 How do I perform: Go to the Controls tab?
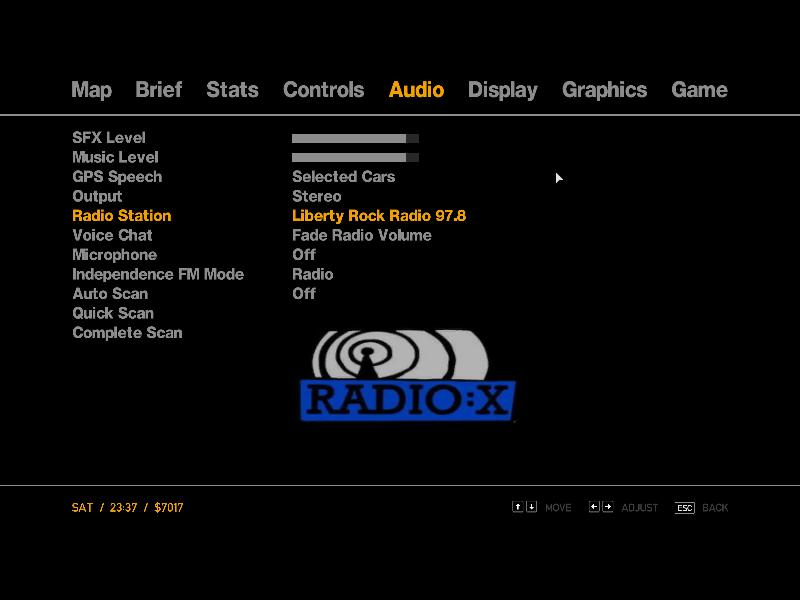[x=323, y=89]
